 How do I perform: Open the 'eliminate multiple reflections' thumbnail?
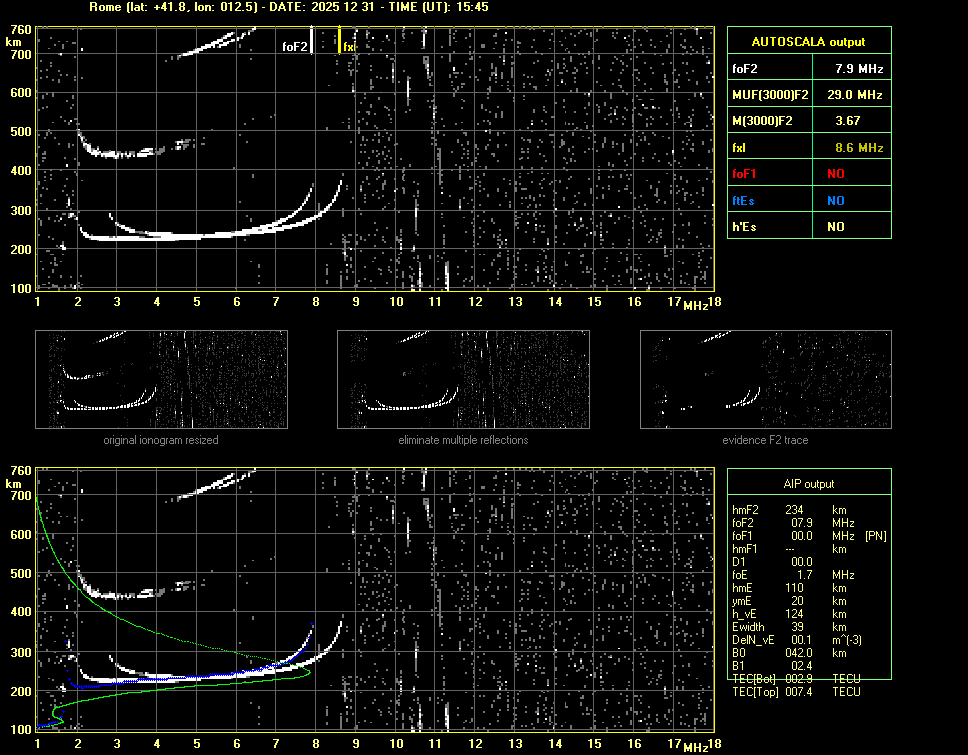click(x=463, y=379)
